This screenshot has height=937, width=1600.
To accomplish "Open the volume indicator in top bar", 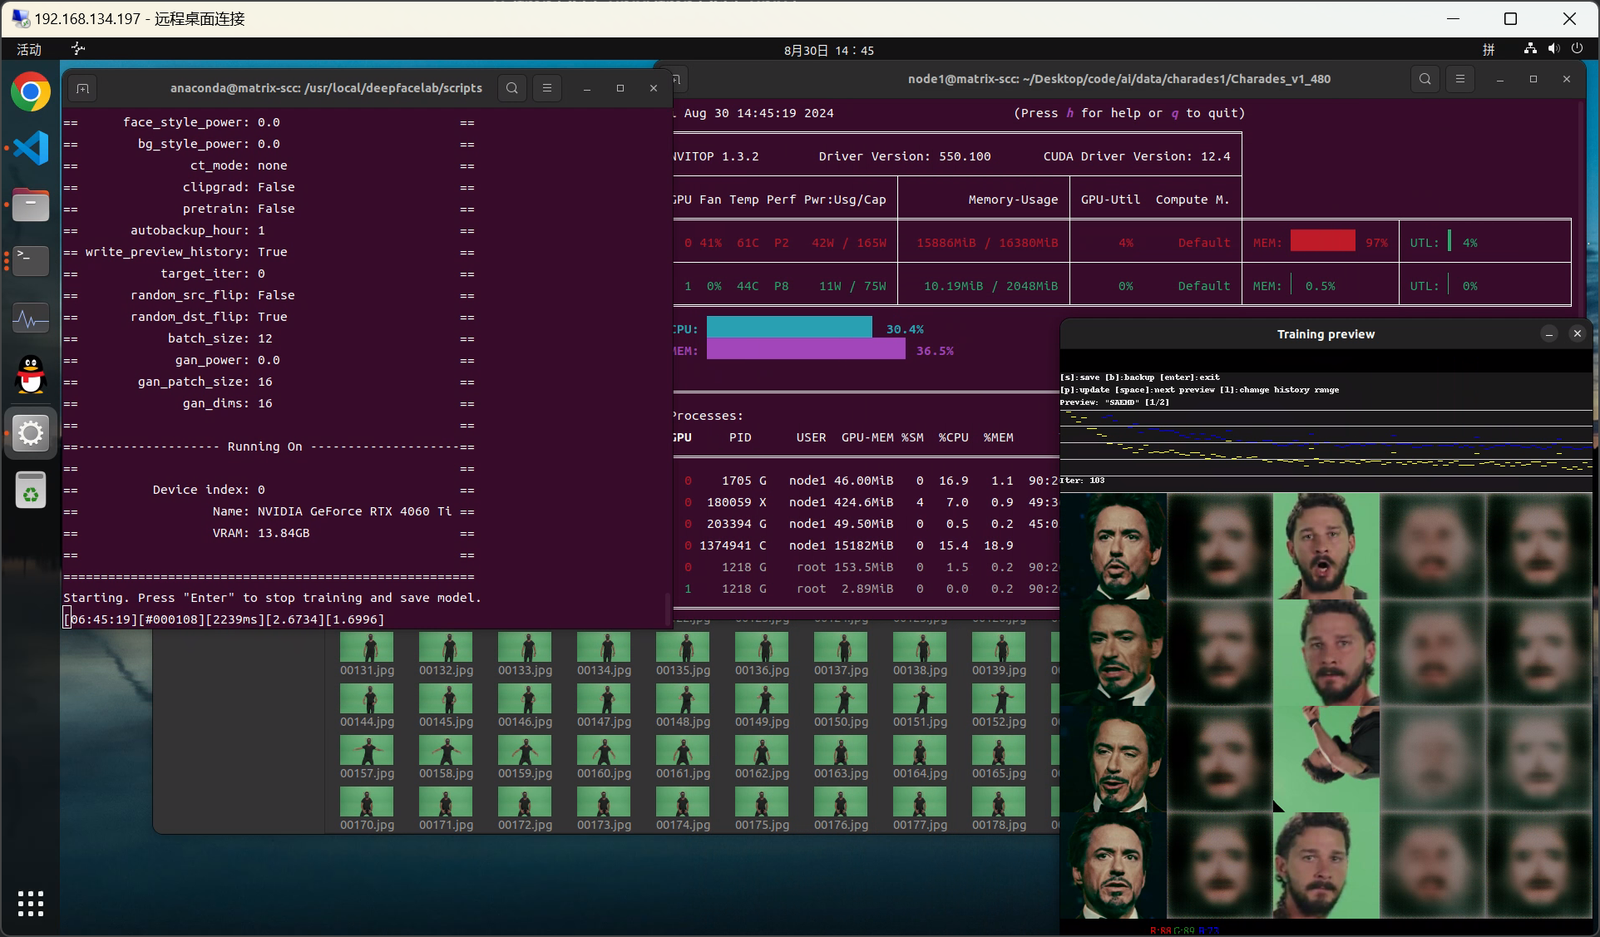I will pyautogui.click(x=1553, y=49).
